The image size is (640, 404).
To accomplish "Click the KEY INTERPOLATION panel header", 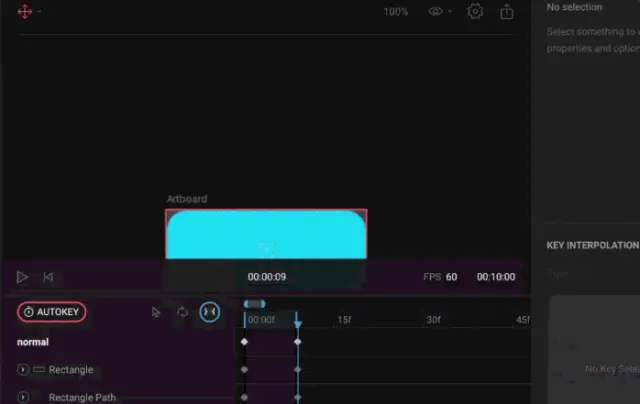I will pyautogui.click(x=592, y=245).
